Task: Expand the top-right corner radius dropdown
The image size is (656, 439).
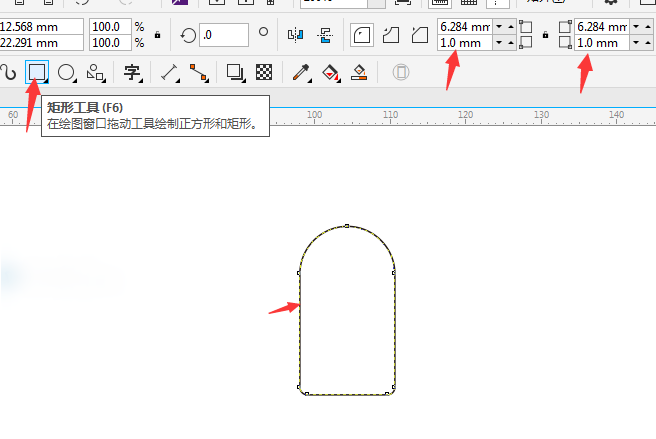Action: click(637, 26)
